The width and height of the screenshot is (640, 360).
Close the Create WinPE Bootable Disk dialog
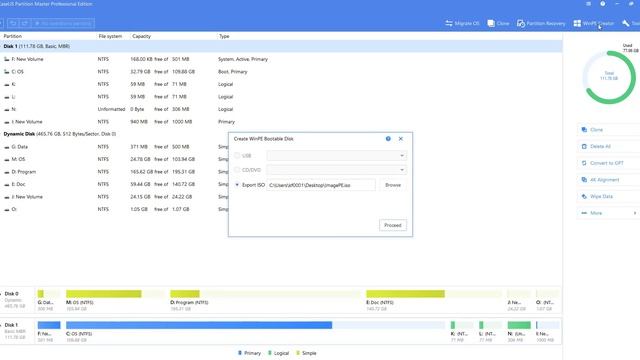coord(401,139)
